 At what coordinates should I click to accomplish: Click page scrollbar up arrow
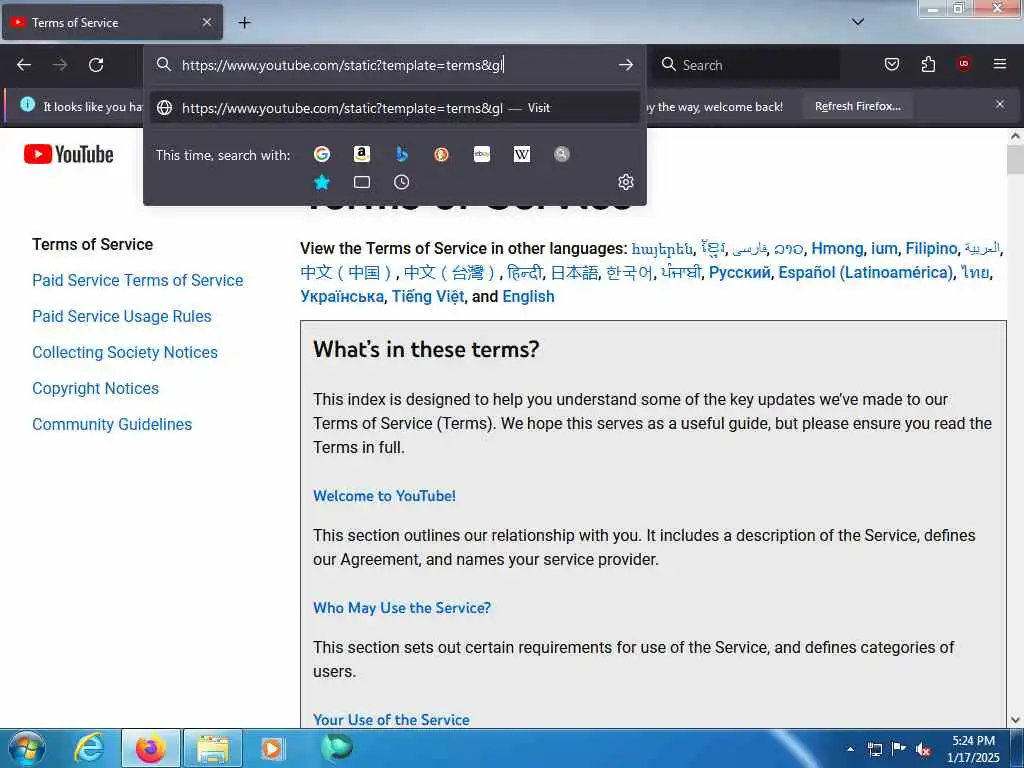click(1015, 136)
